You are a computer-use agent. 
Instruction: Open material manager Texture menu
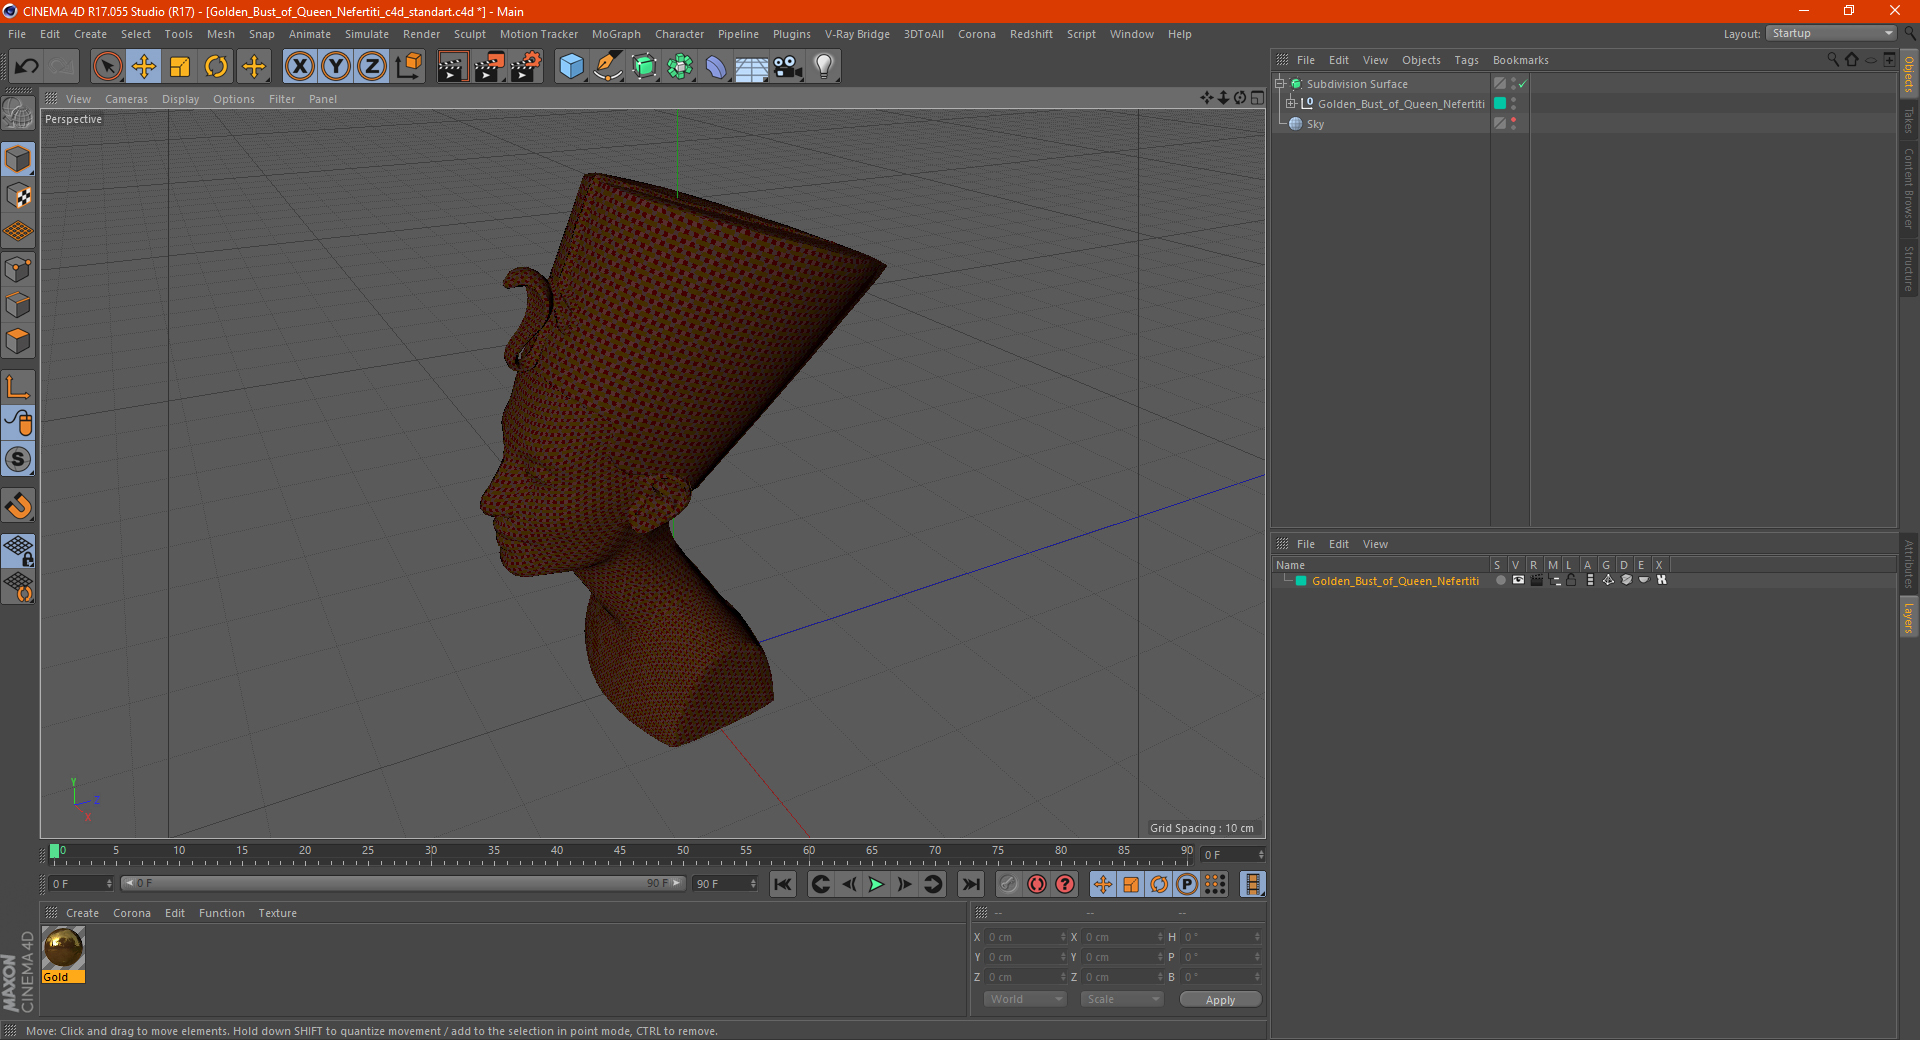pyautogui.click(x=277, y=913)
